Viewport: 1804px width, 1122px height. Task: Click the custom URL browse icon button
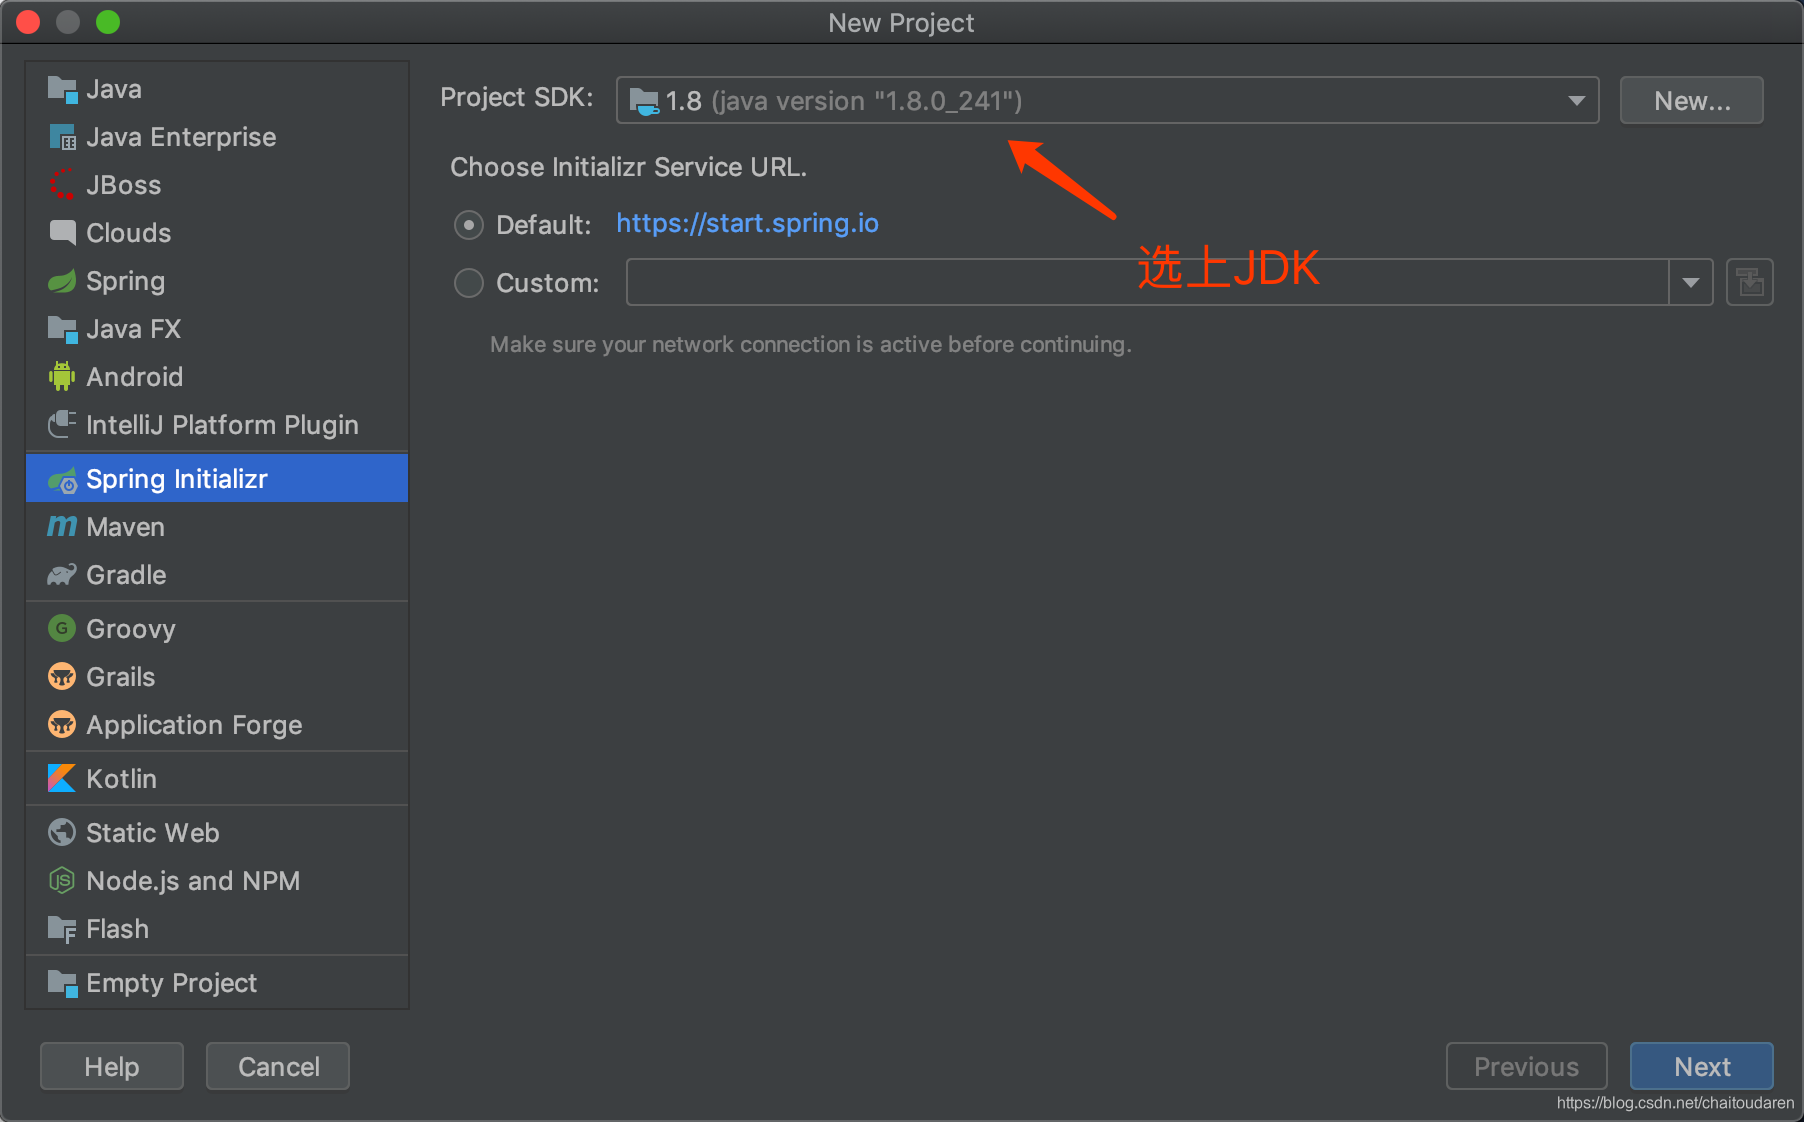click(x=1750, y=283)
